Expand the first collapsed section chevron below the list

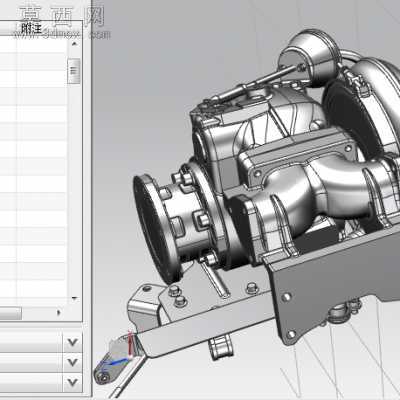(x=72, y=342)
